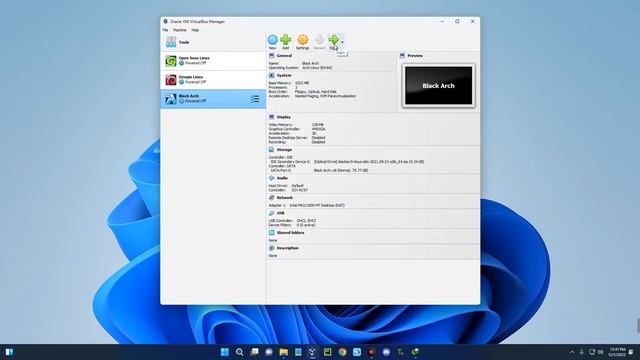The height and width of the screenshot is (360, 640).
Task: Open the Storage settings link
Action: [x=284, y=150]
